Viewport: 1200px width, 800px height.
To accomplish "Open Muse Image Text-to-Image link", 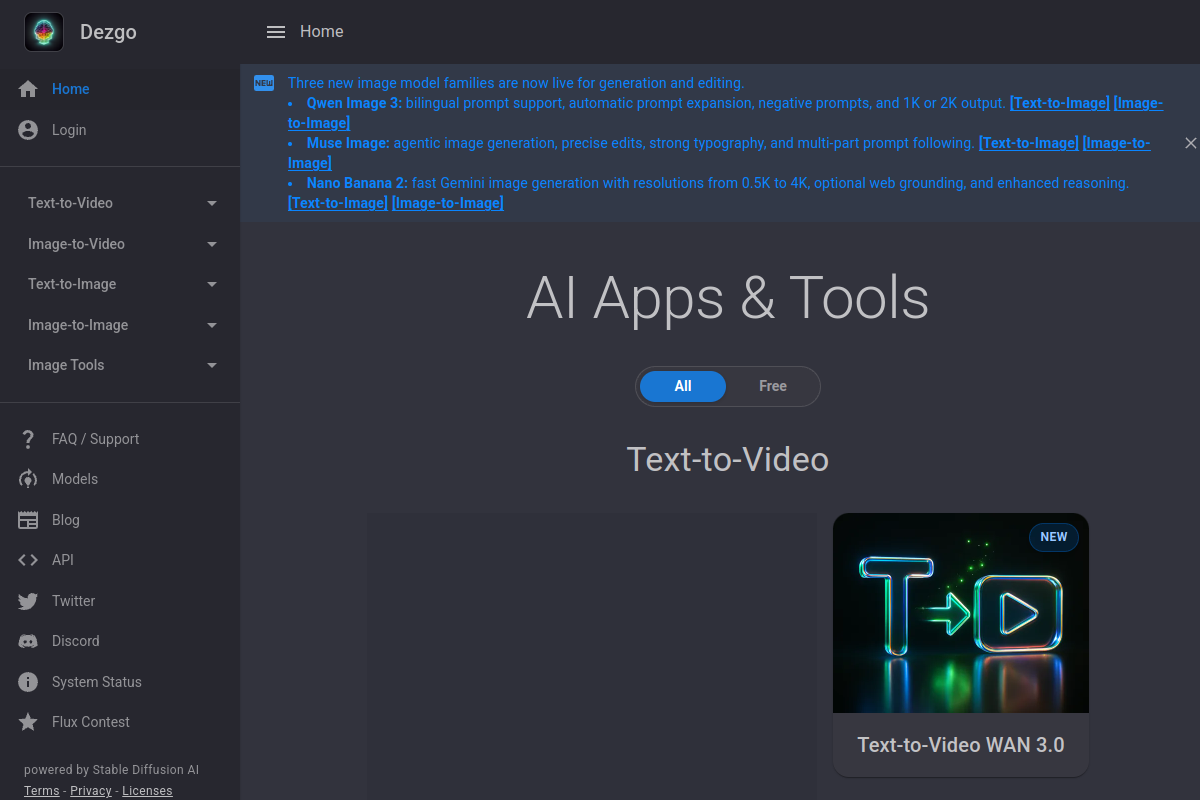I will pos(1028,143).
